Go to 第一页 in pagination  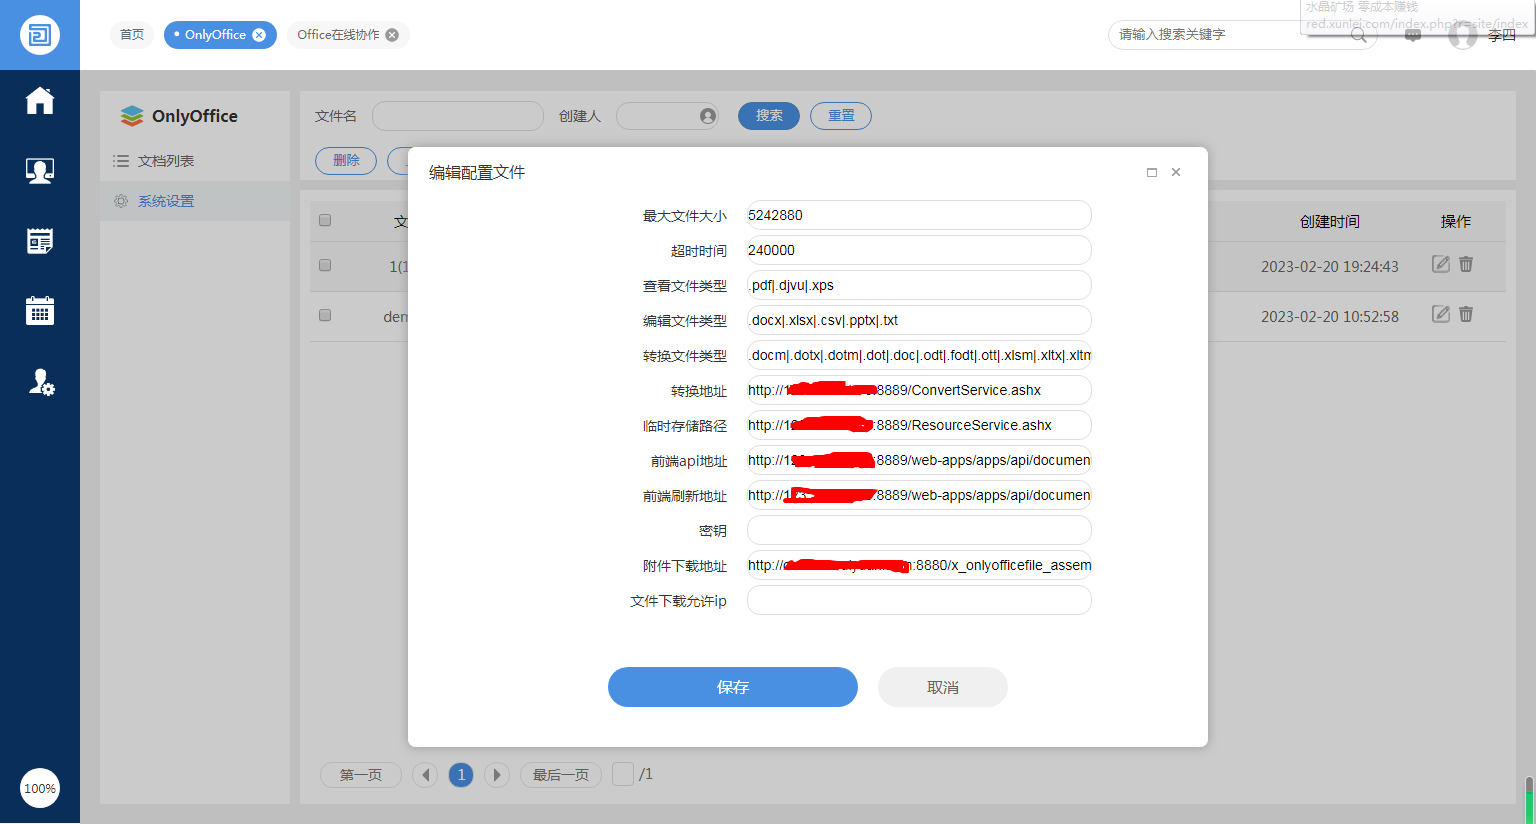361,775
